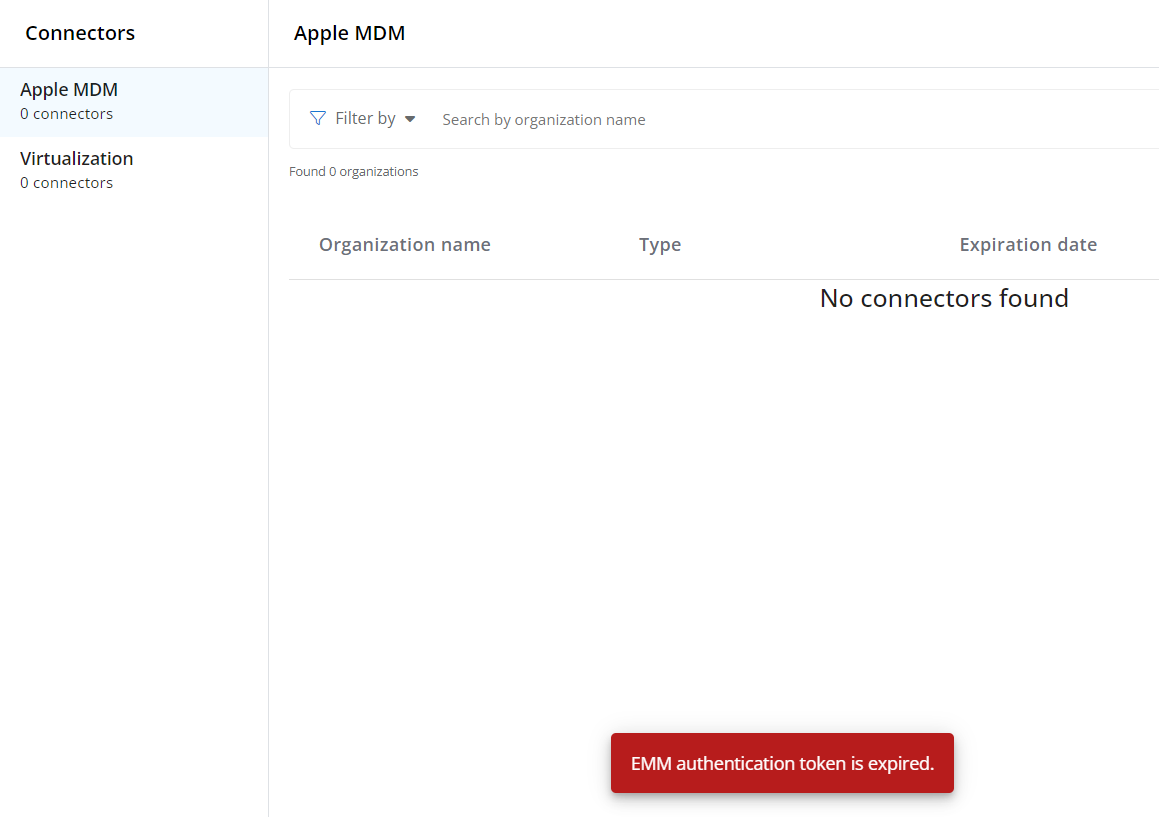Sort by Expiration date column

pos(1028,245)
